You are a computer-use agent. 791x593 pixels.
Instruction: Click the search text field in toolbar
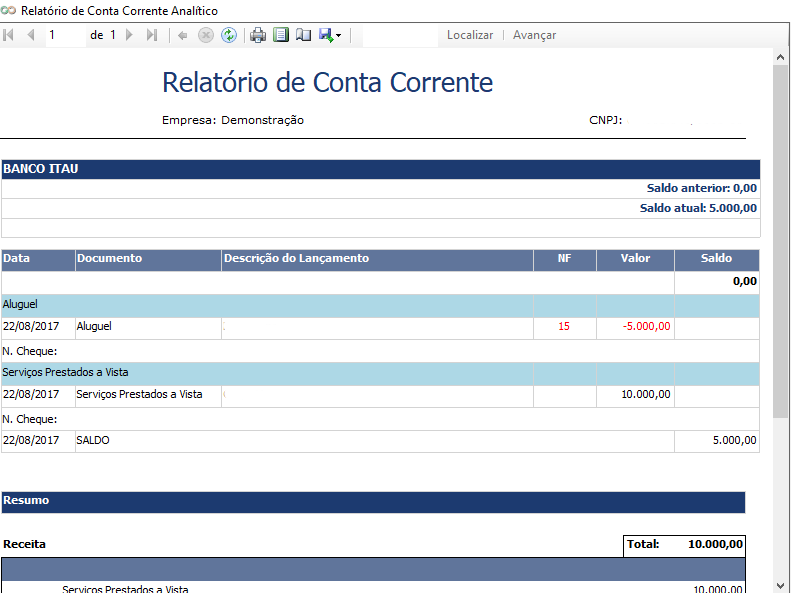401,35
